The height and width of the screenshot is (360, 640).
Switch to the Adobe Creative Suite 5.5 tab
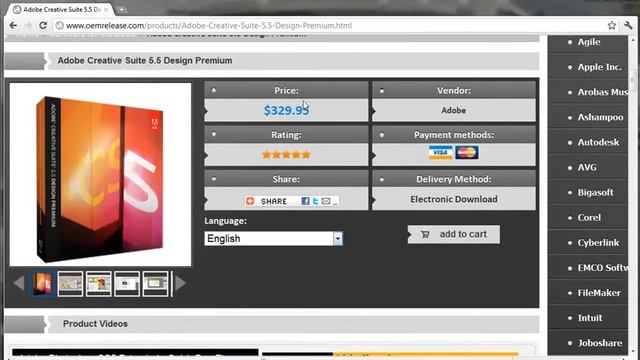pyautogui.click(x=61, y=9)
